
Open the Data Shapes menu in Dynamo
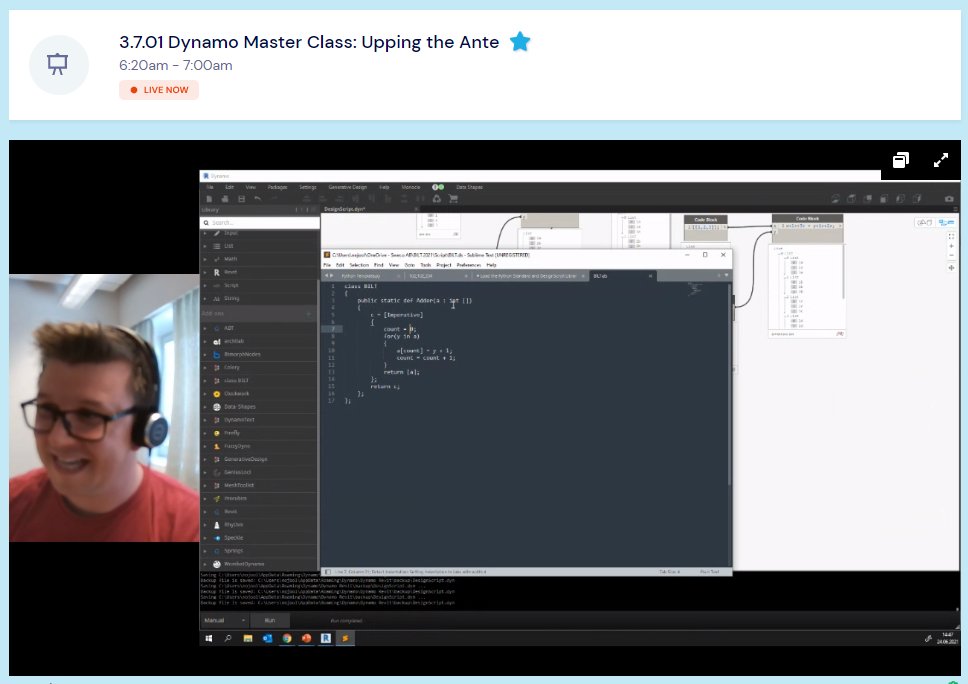(x=469, y=187)
